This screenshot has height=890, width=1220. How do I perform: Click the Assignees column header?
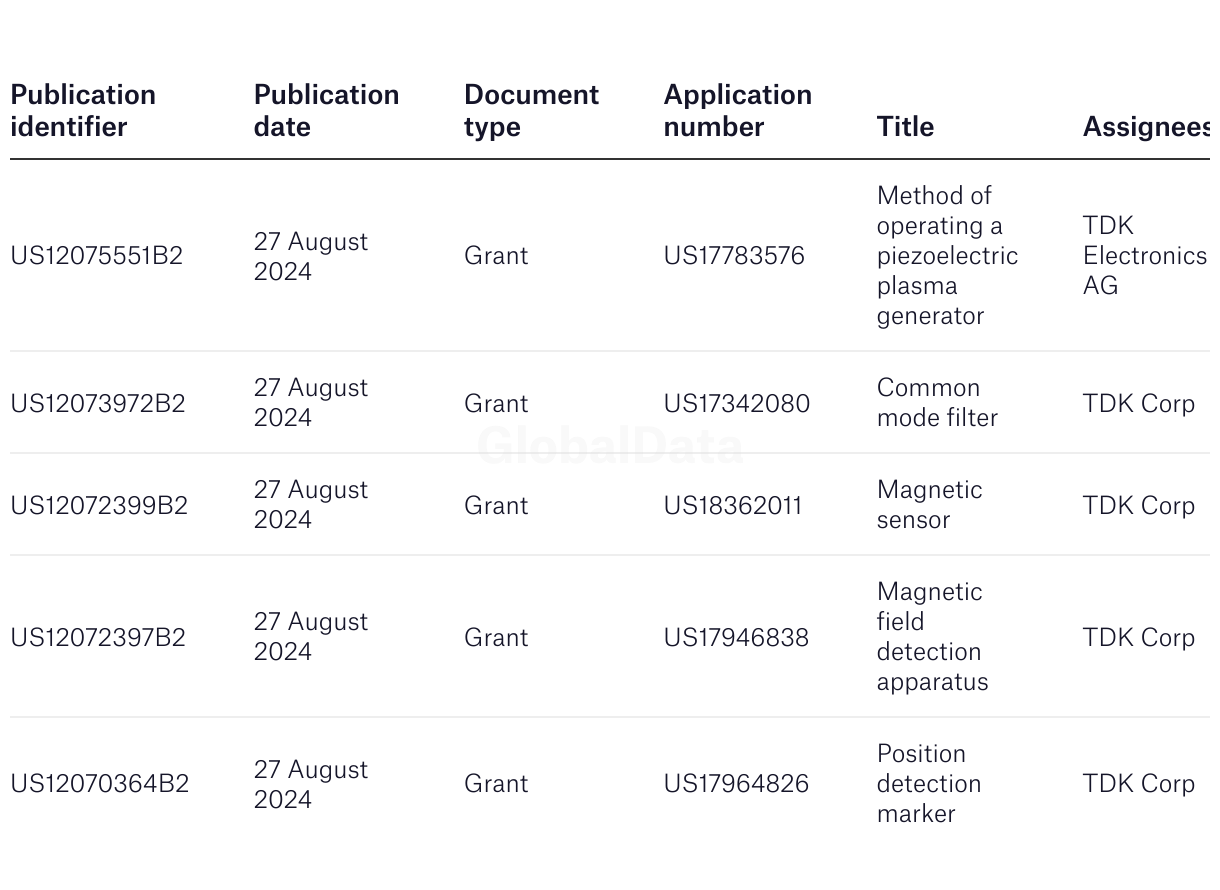point(1146,127)
